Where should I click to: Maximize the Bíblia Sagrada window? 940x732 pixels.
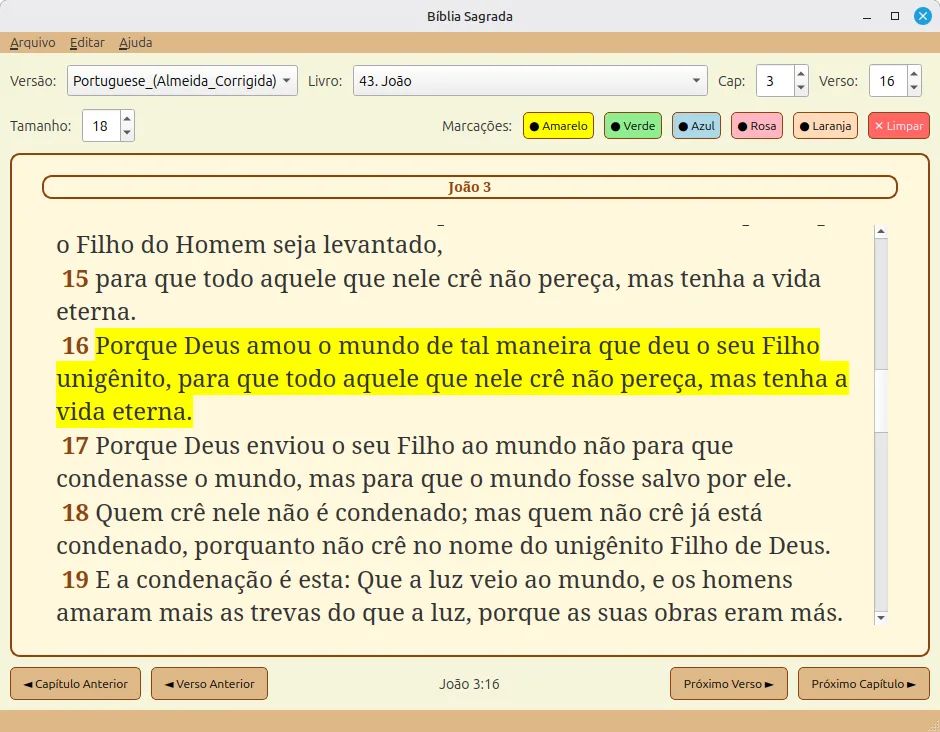[x=895, y=16]
